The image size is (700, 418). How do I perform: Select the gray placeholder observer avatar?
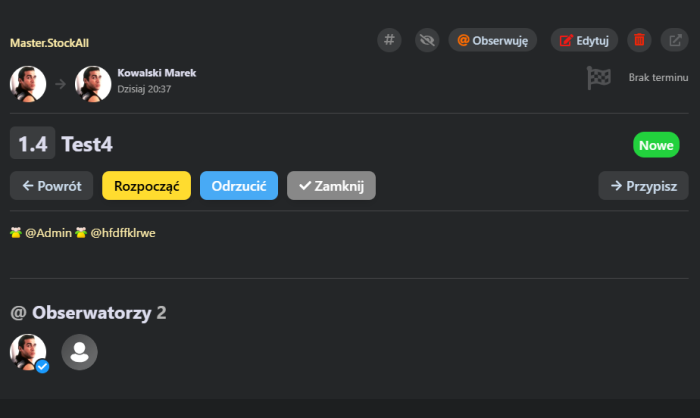pos(80,352)
